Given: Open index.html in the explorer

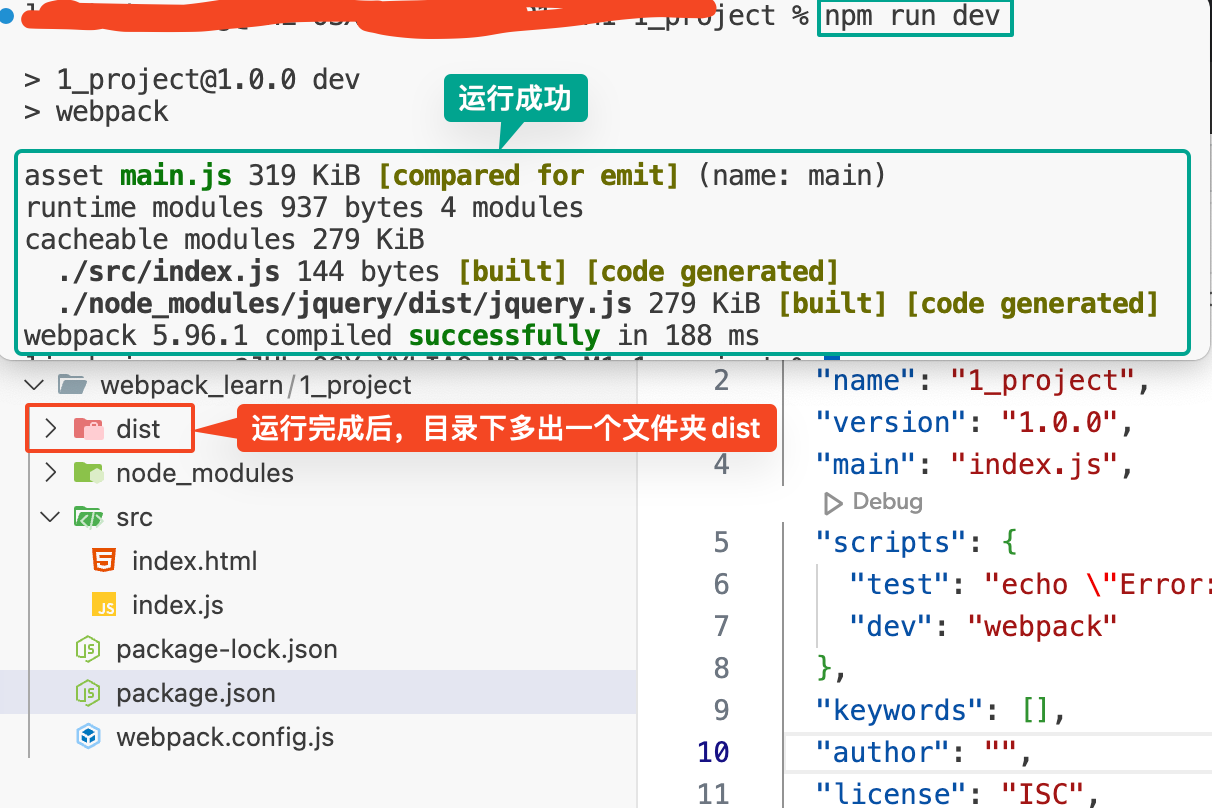Looking at the screenshot, I should click(x=194, y=561).
